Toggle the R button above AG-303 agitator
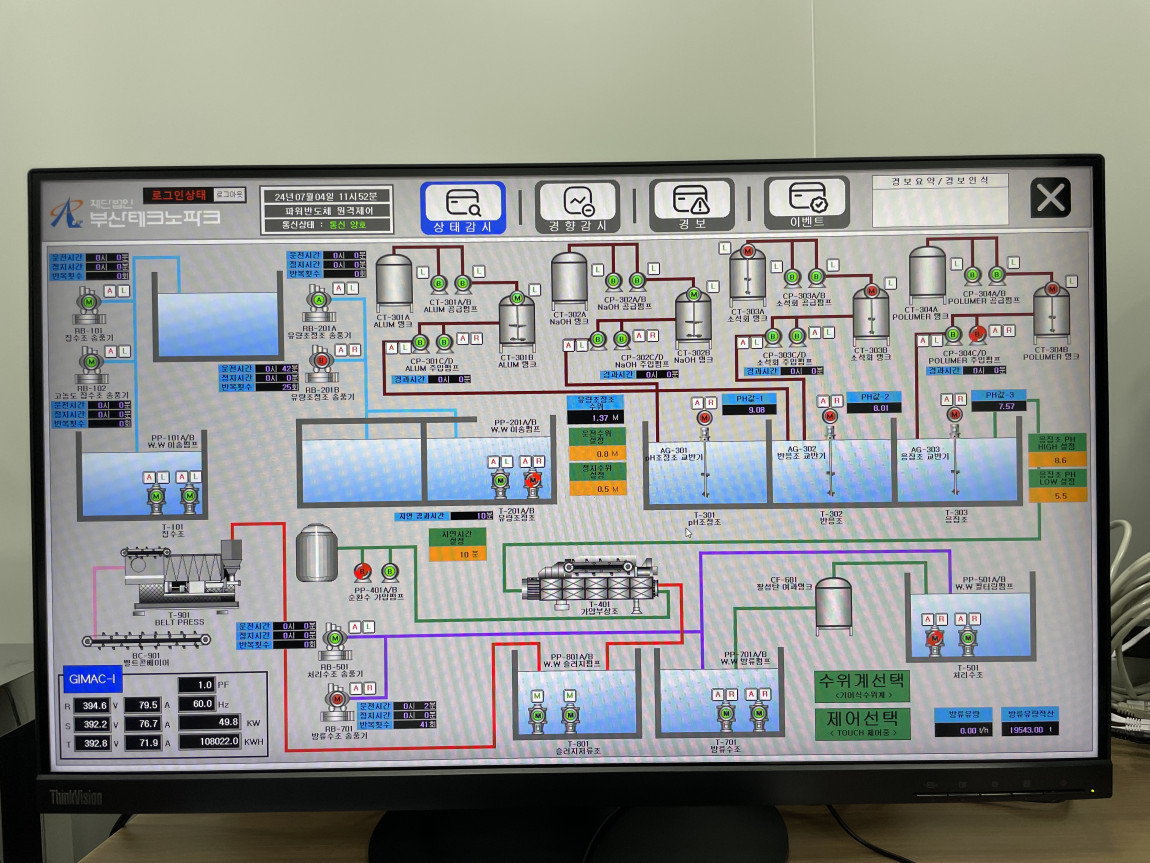Image resolution: width=1150 pixels, height=863 pixels. [960, 399]
